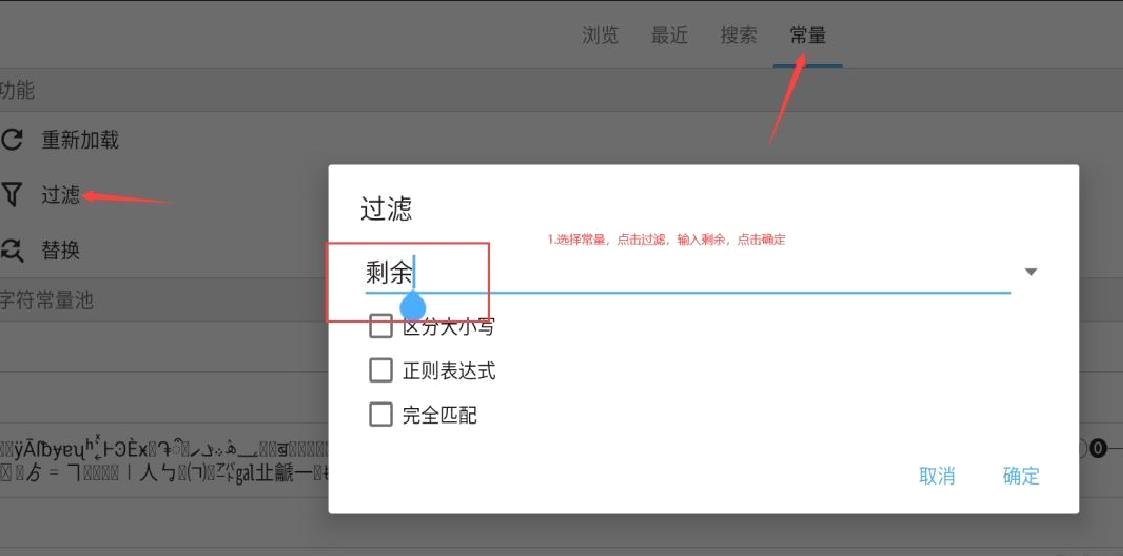1123x556 pixels.
Task: Confirm the filter with 确定
Action: click(x=1021, y=476)
